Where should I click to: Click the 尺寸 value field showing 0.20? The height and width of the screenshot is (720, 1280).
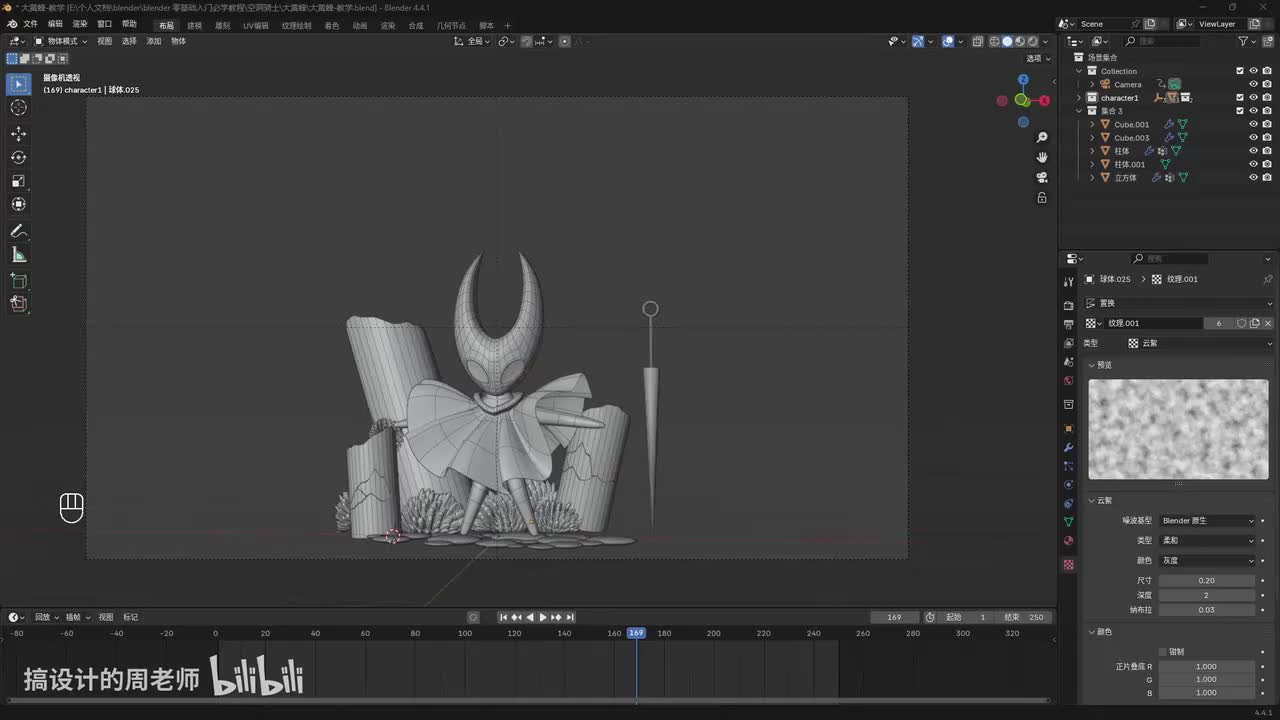(x=1206, y=580)
